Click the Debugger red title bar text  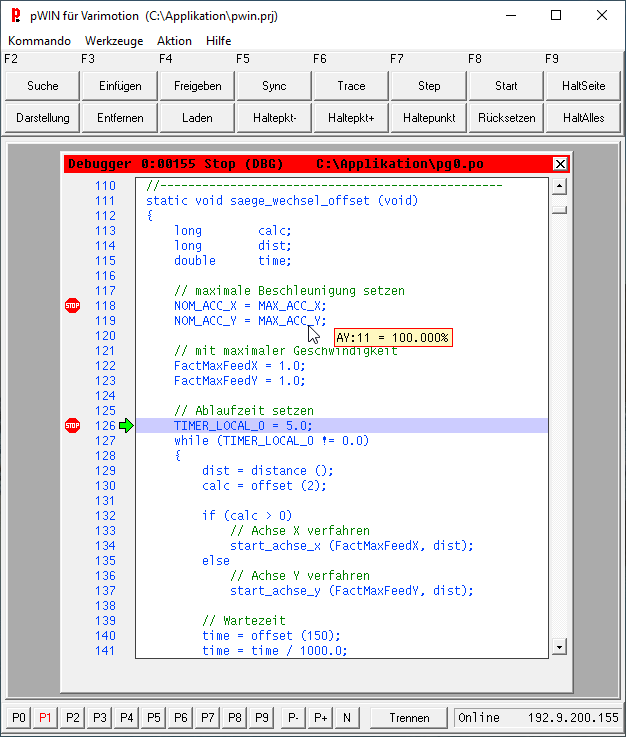coord(275,164)
